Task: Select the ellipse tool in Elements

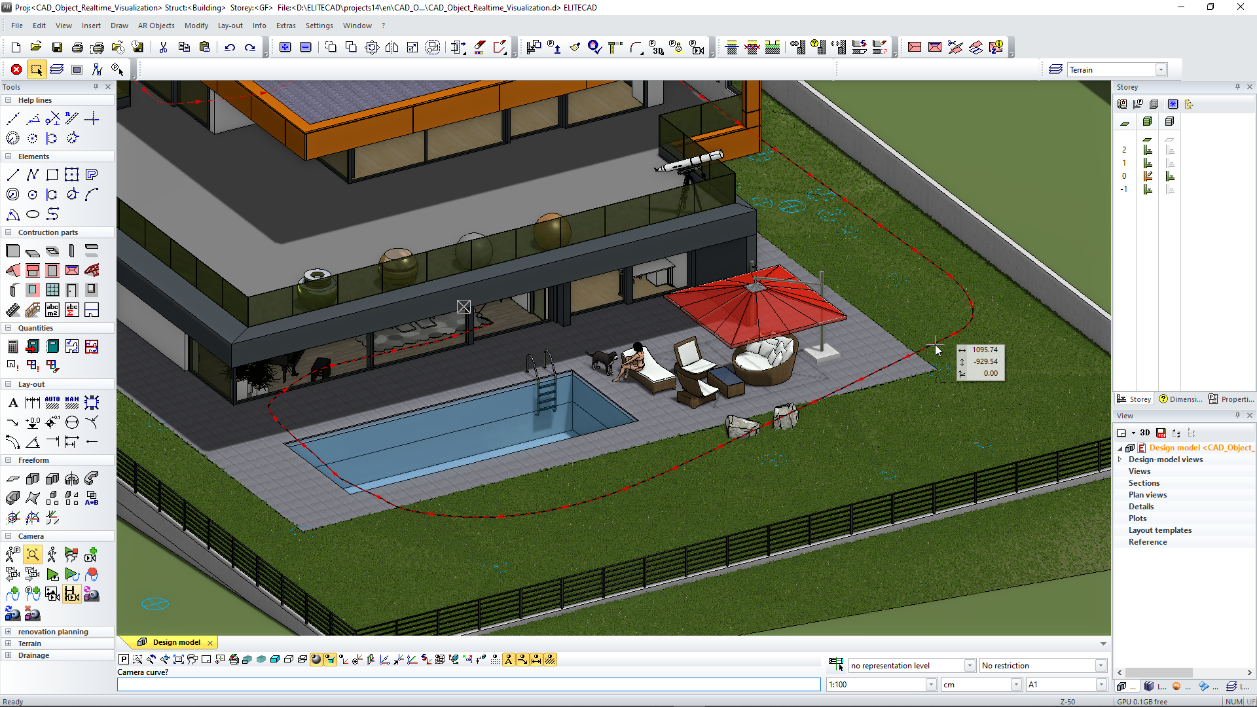Action: [x=32, y=214]
